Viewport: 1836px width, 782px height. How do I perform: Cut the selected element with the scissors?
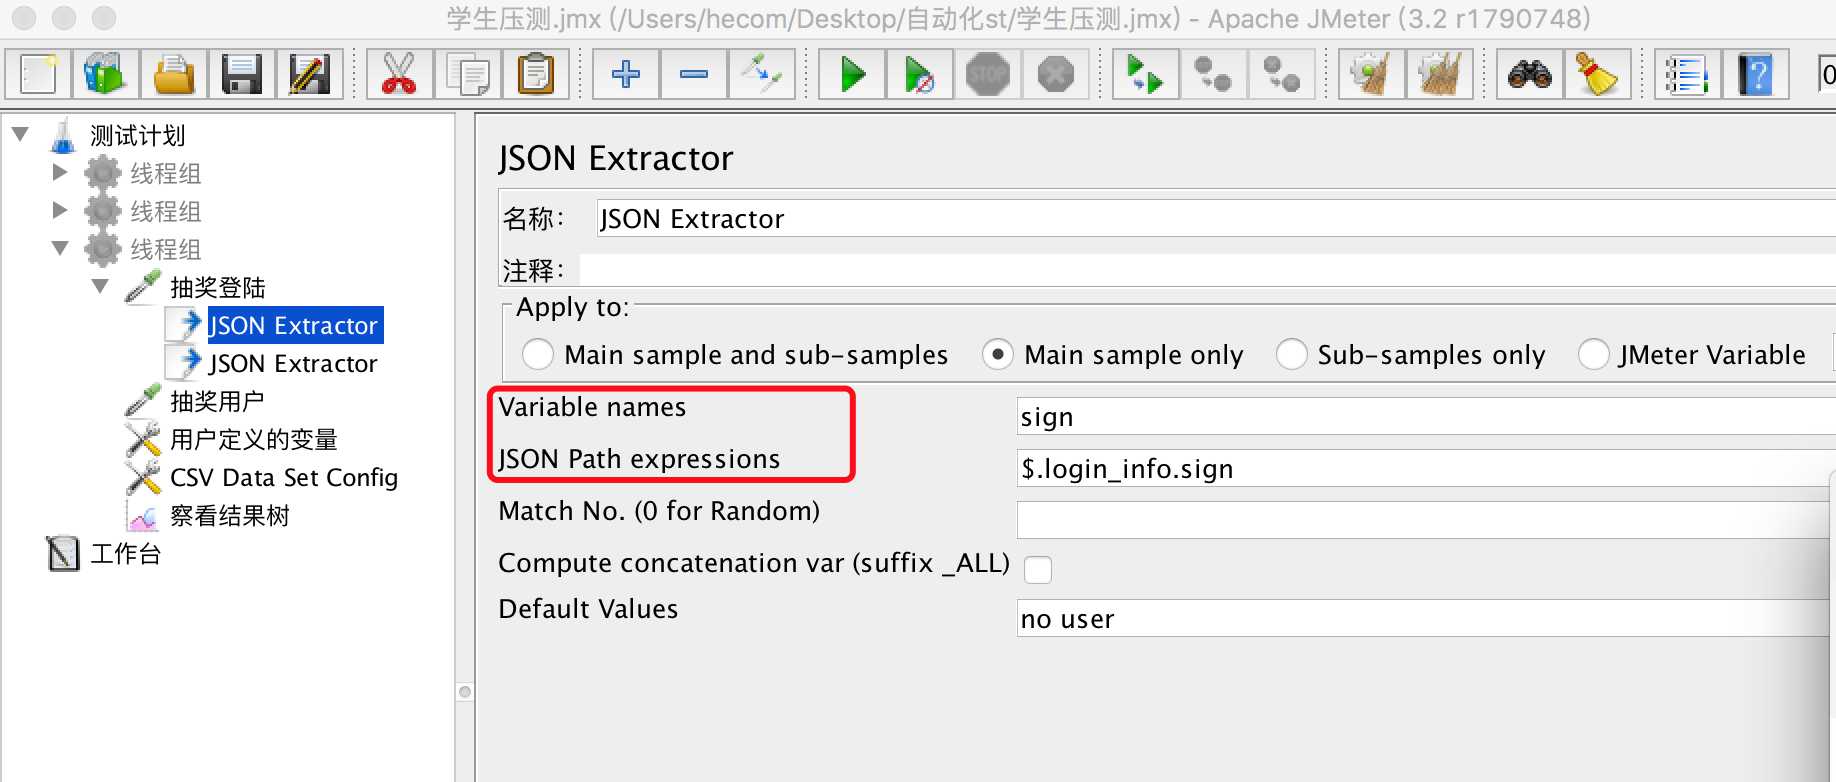tap(399, 74)
